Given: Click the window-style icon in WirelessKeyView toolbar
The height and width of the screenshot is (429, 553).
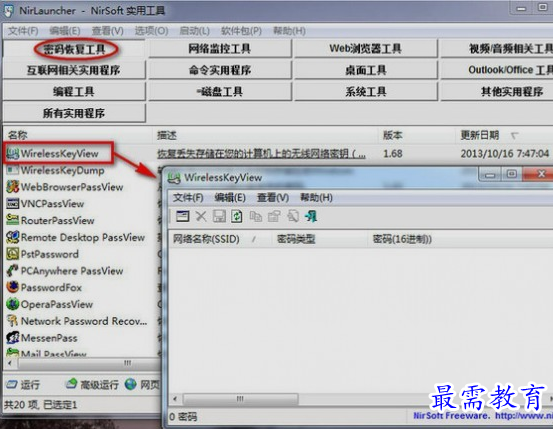Looking at the screenshot, I should click(x=182, y=216).
